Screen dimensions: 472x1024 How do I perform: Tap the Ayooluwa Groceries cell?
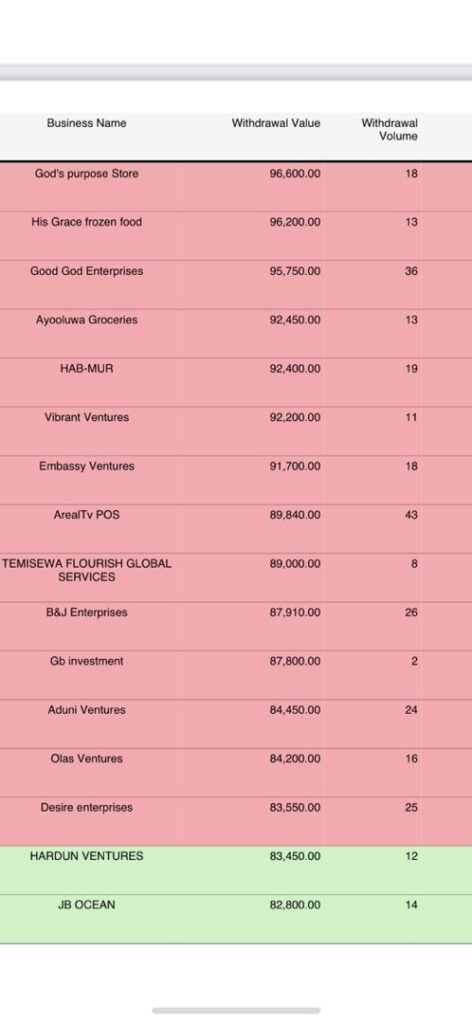[x=86, y=320]
